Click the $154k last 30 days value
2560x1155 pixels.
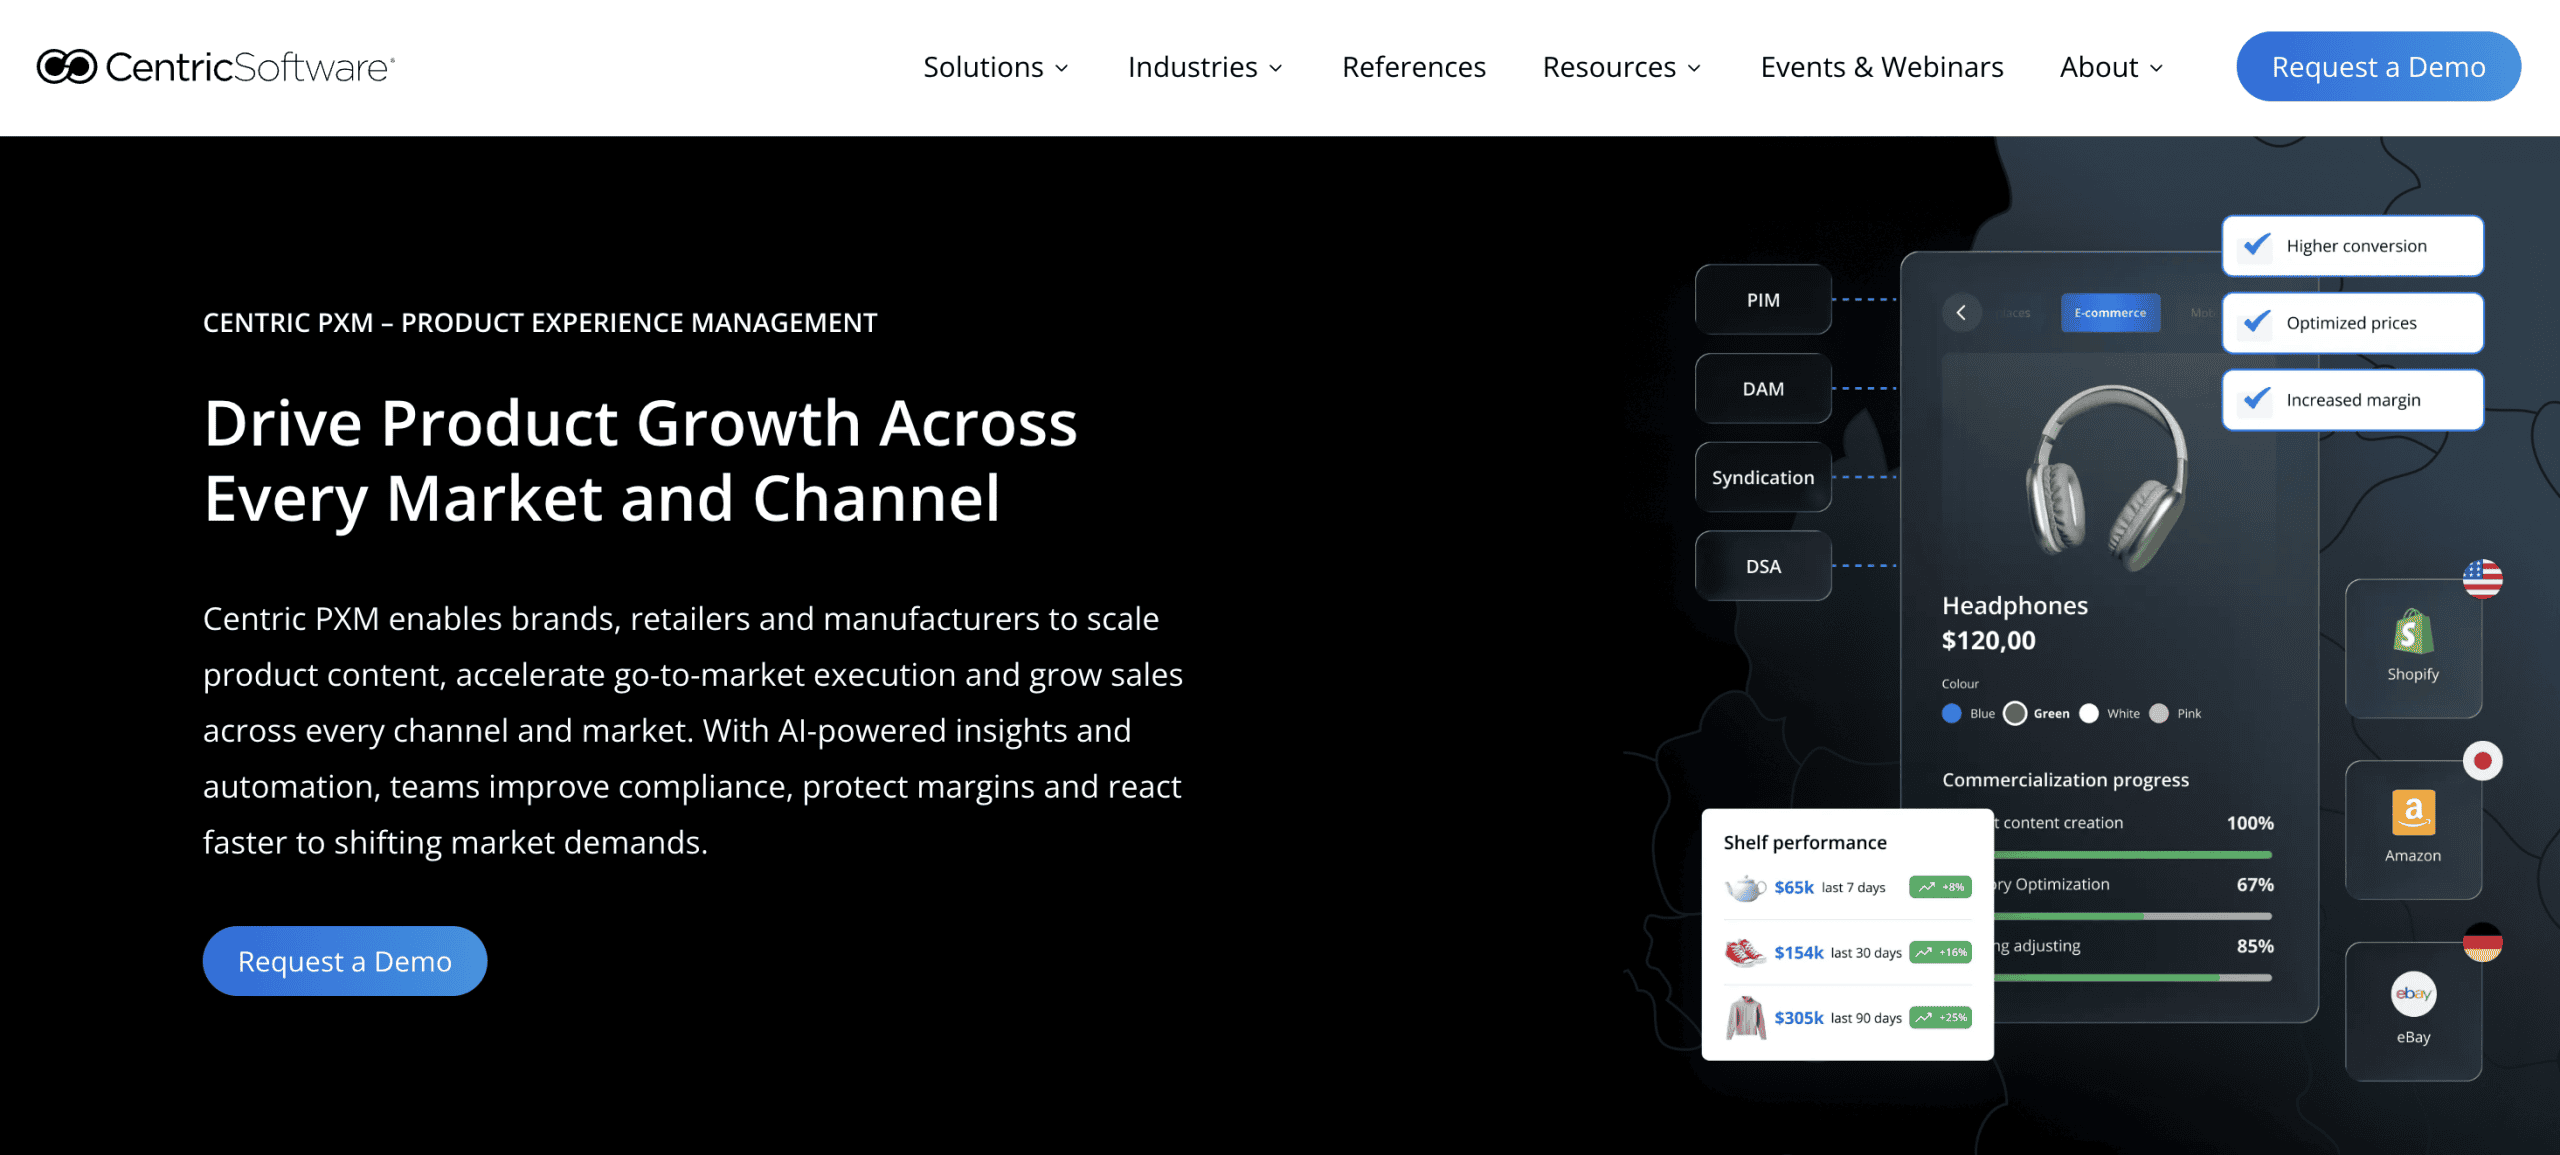click(x=1837, y=952)
